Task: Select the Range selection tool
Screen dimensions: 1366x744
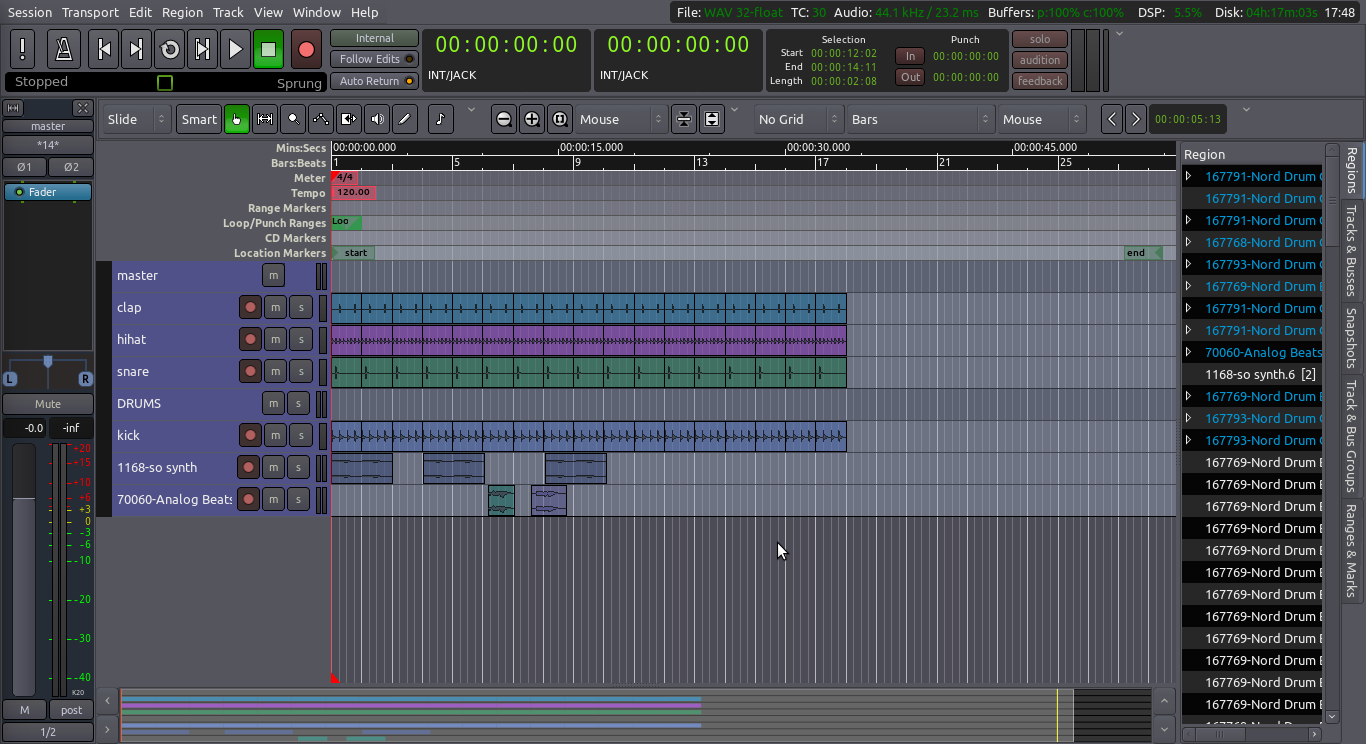Action: click(265, 119)
